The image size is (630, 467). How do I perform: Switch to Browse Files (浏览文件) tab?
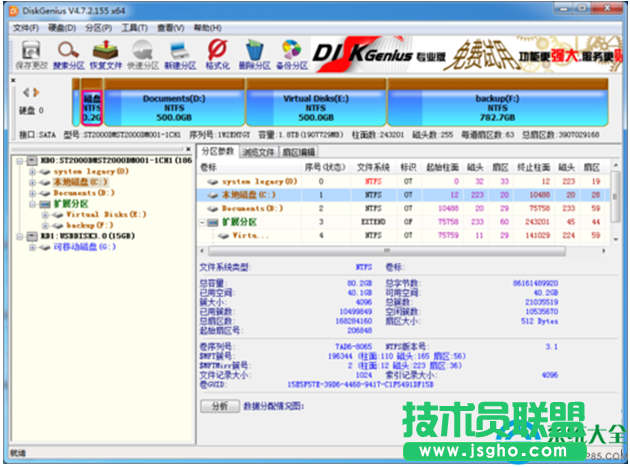(x=258, y=152)
